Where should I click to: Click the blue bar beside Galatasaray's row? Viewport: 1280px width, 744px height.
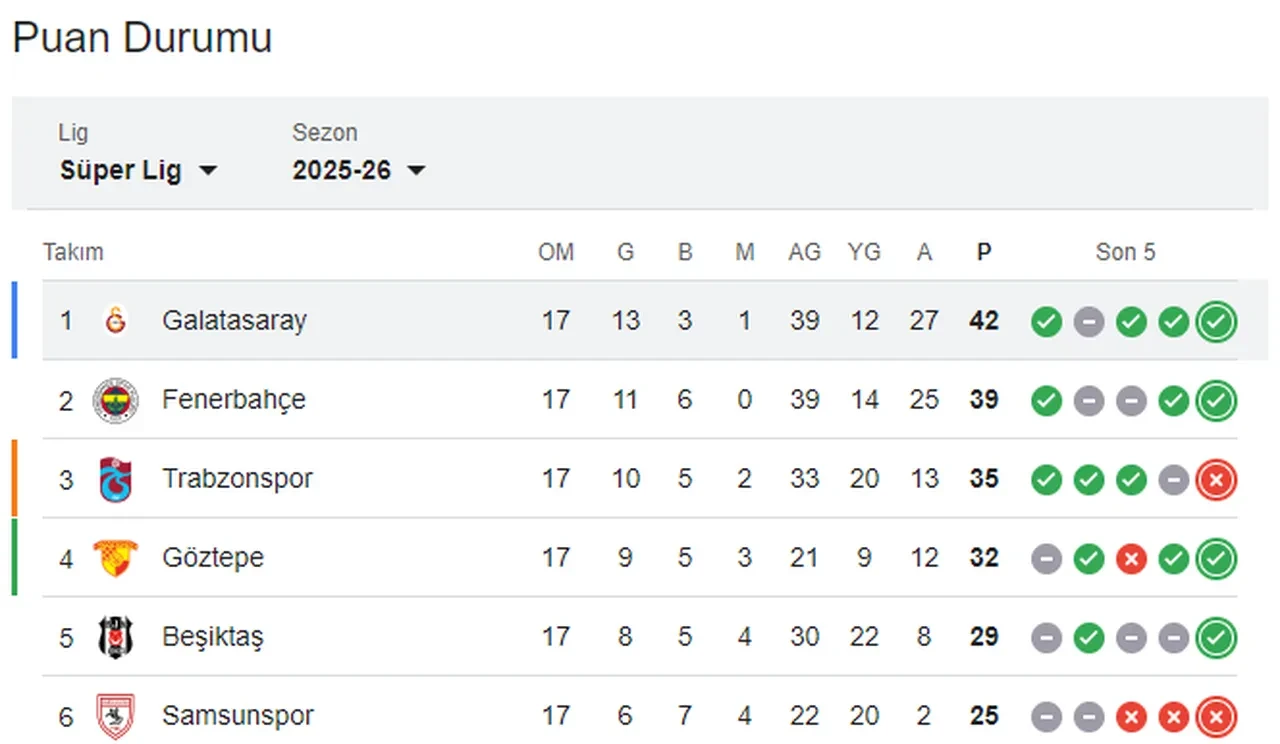14,321
